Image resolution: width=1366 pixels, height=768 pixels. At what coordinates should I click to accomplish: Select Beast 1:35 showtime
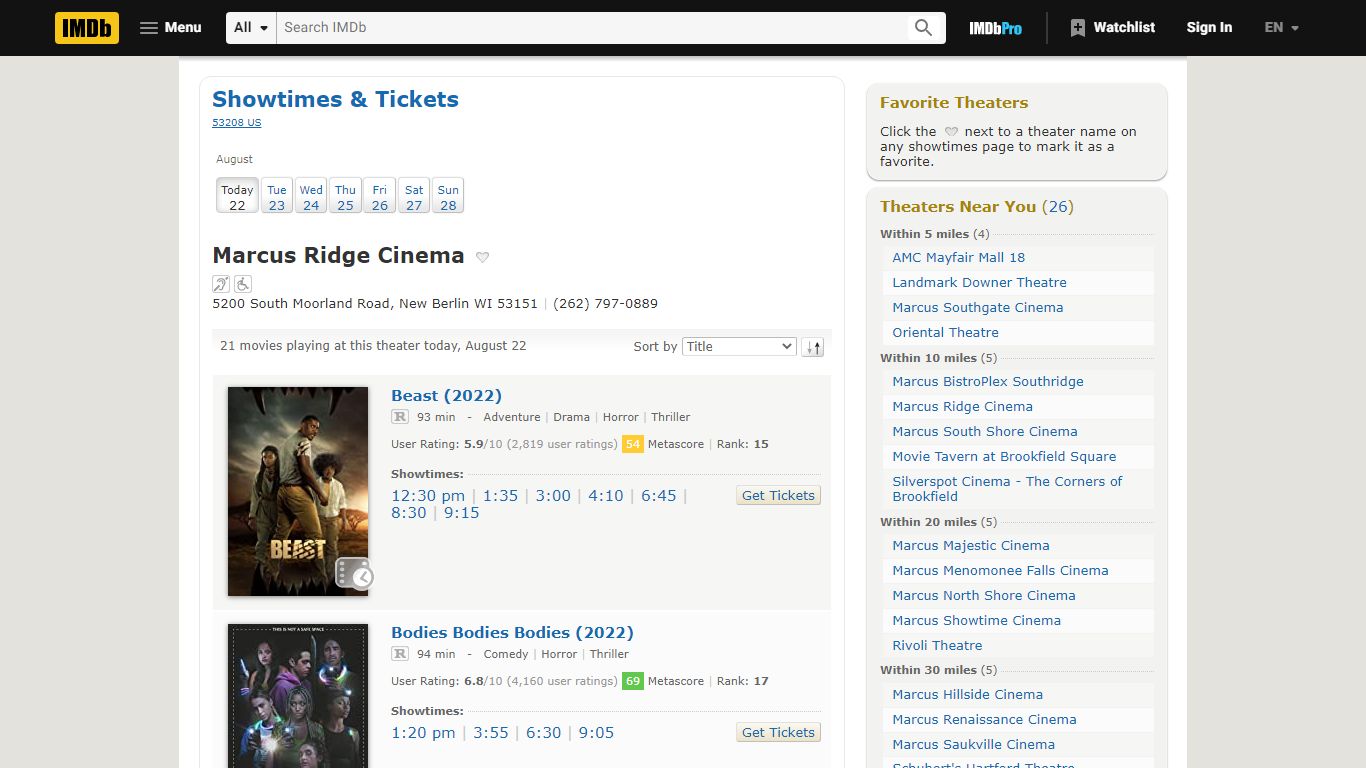tap(500, 495)
